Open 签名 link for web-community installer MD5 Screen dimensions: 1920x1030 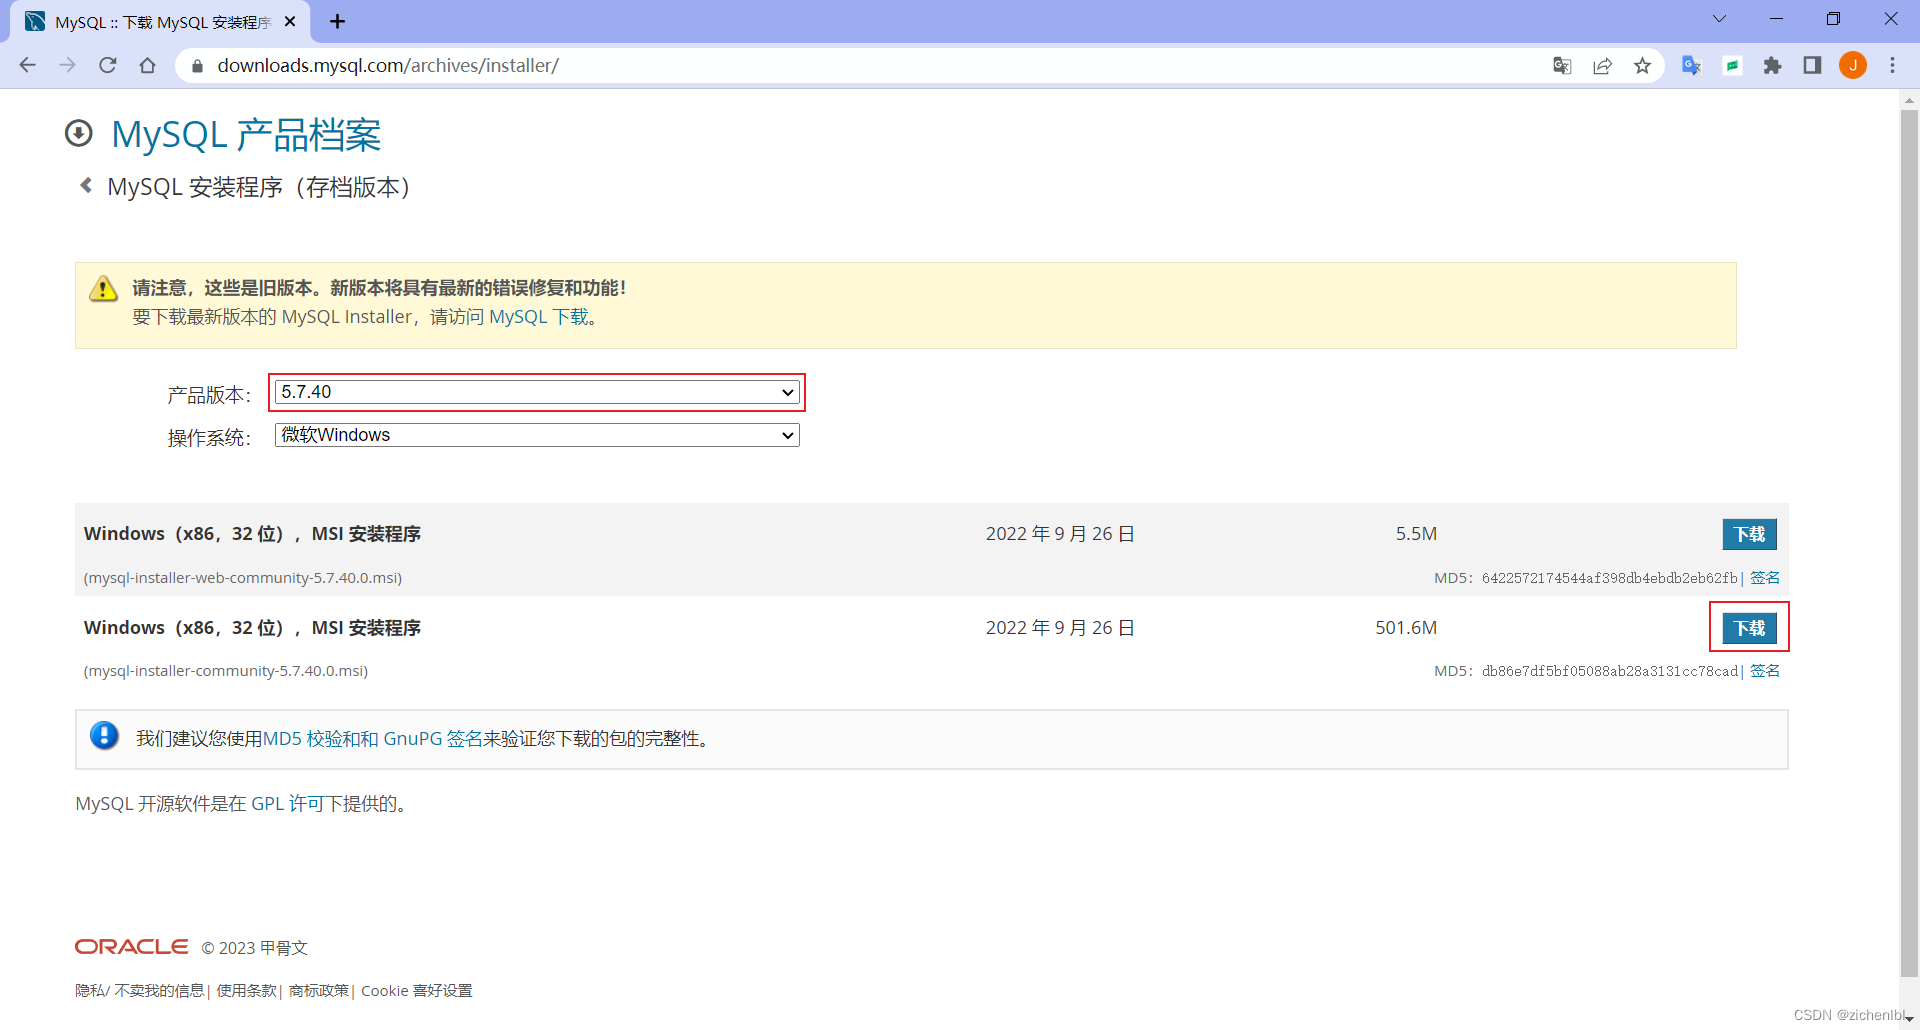[1765, 577]
